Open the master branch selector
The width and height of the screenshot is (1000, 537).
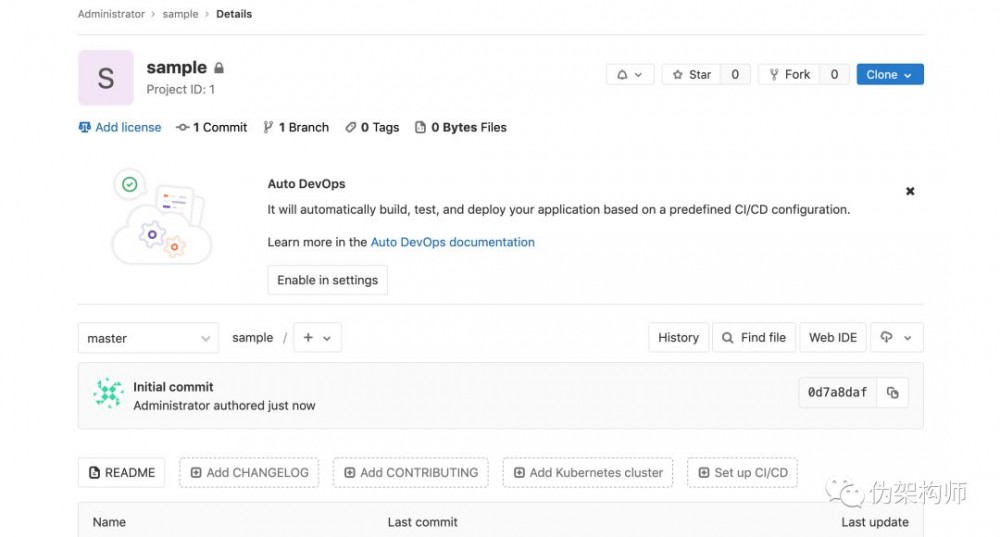pos(148,338)
